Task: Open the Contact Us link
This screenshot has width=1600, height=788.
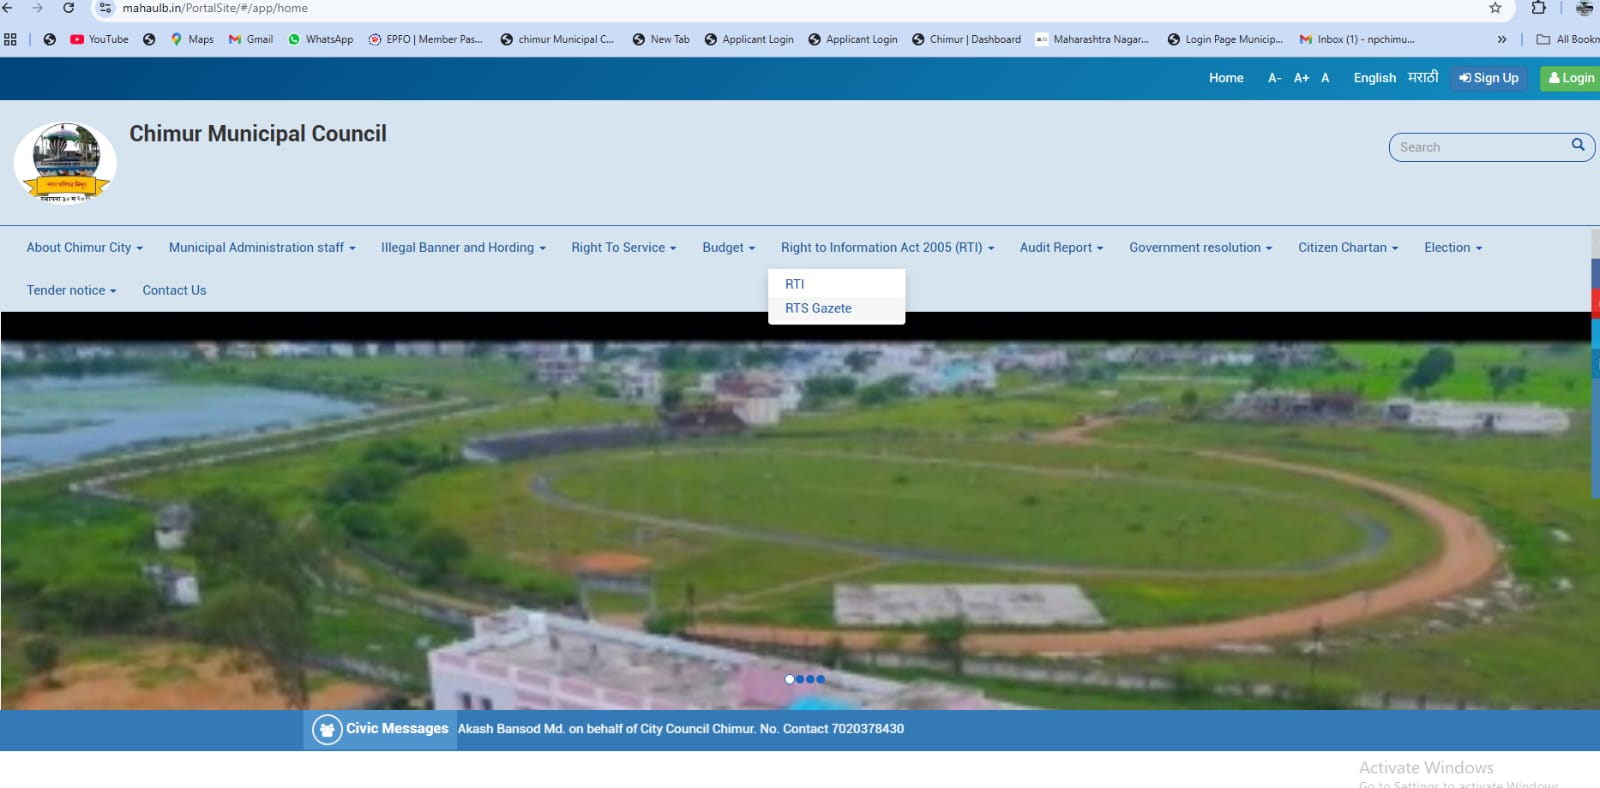Action: click(x=174, y=291)
